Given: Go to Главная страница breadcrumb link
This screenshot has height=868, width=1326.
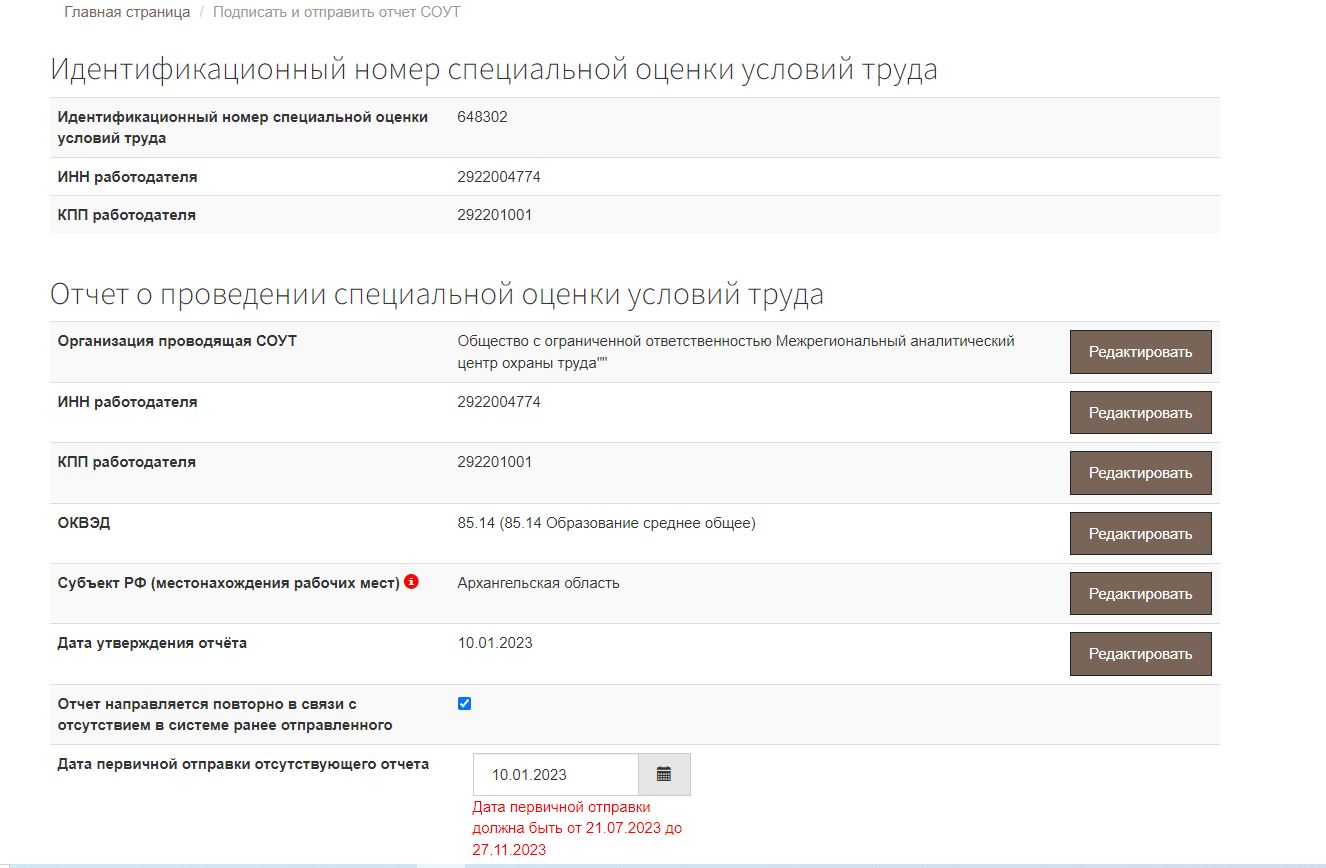Looking at the screenshot, I should [127, 12].
